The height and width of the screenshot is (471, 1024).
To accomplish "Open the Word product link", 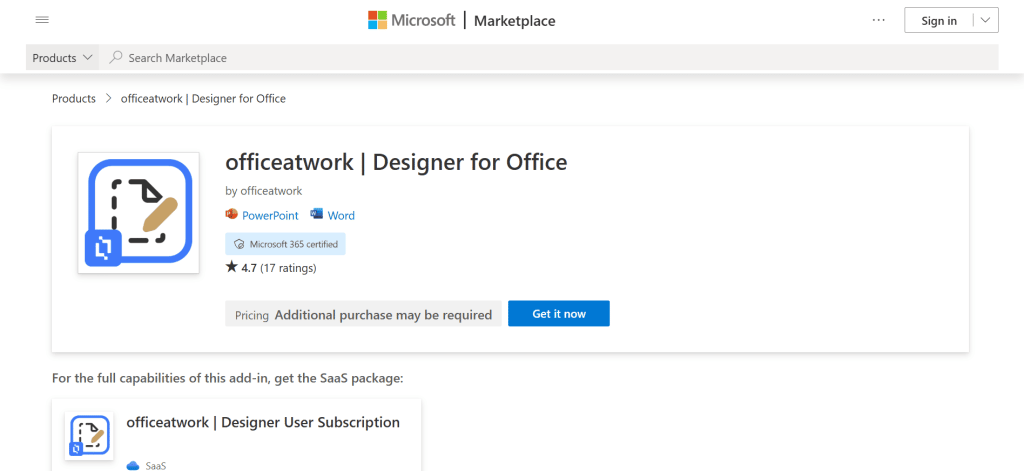I will click(341, 215).
